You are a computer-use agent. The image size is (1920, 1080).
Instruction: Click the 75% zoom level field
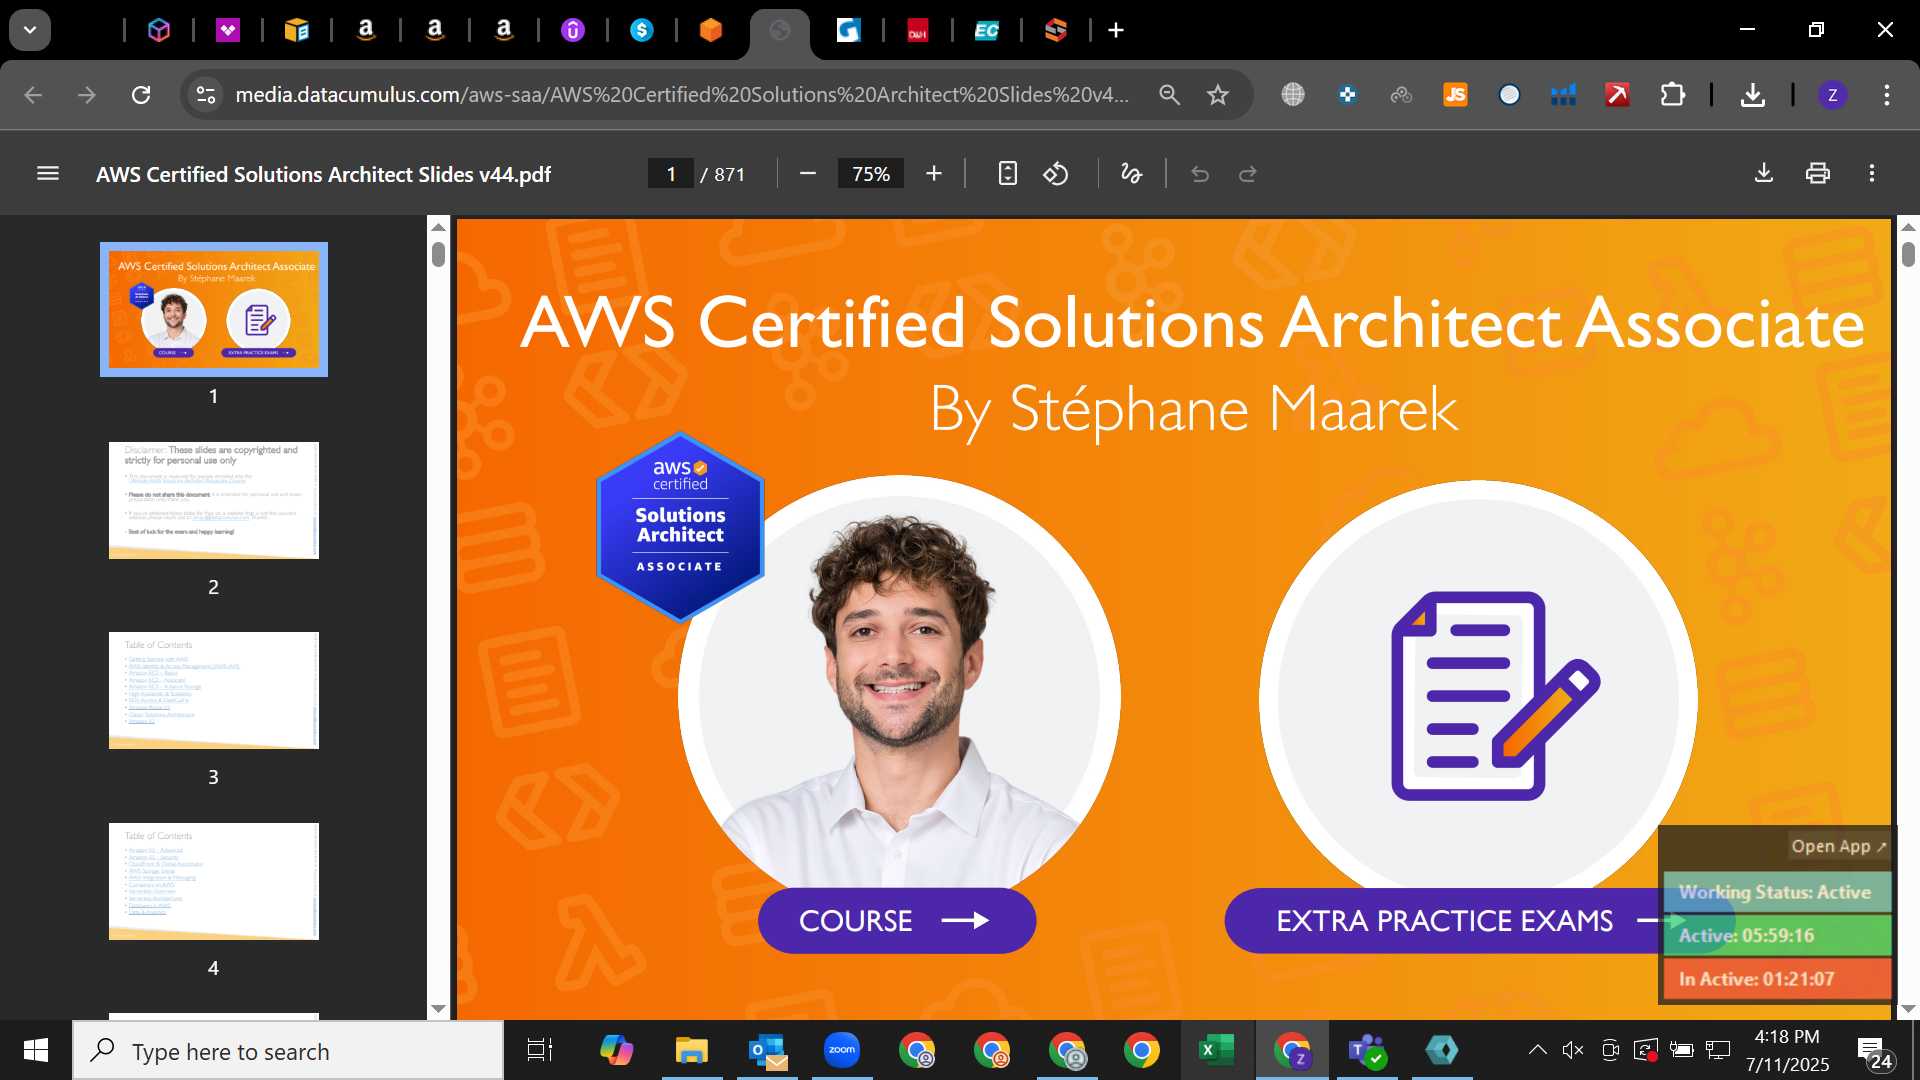[870, 174]
